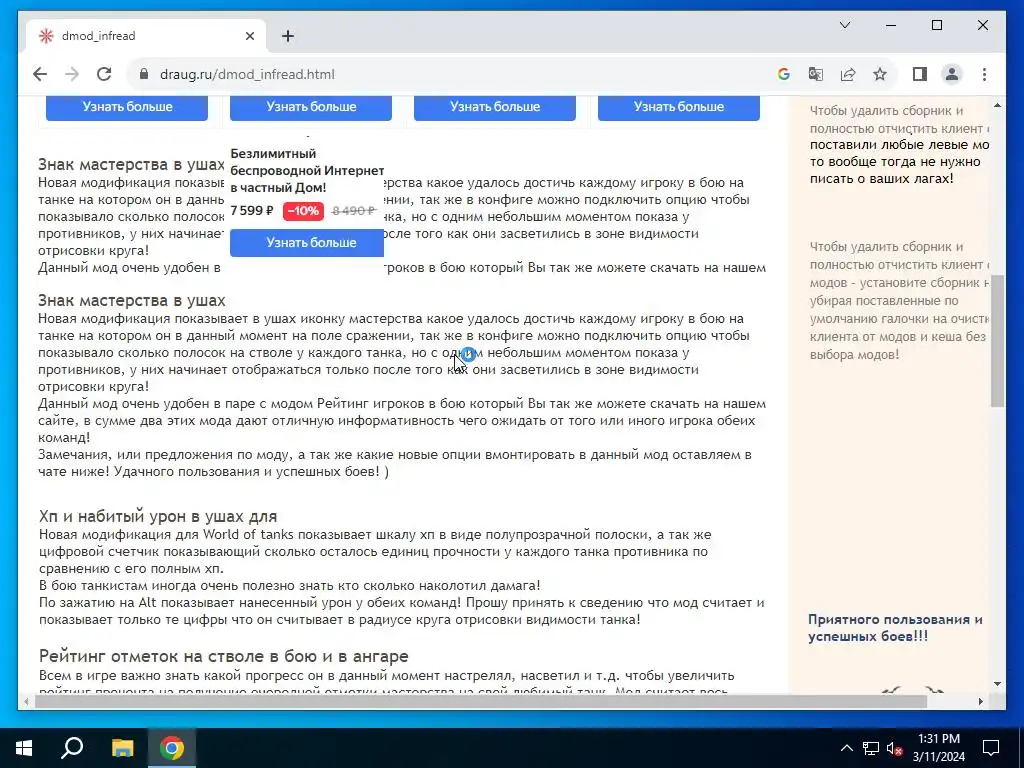Reload the current page

104,74
